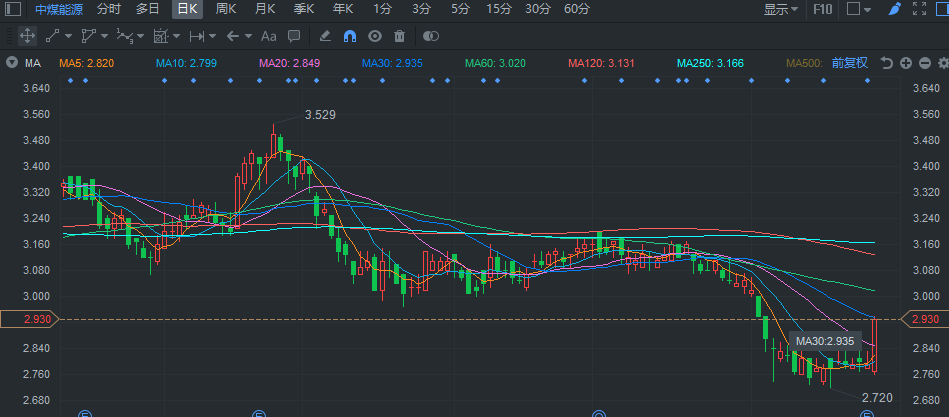Expand measurement grid tool dropdown arrow

pos(176,36)
